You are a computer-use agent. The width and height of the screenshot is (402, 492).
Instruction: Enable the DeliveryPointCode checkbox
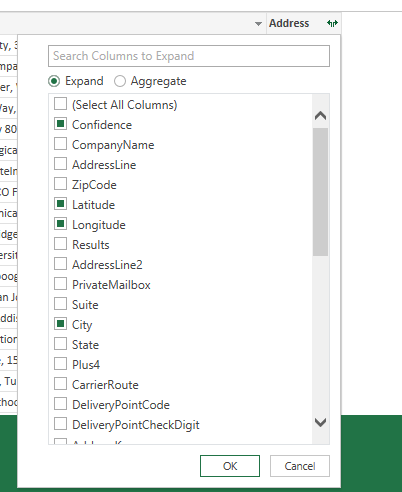[60, 404]
